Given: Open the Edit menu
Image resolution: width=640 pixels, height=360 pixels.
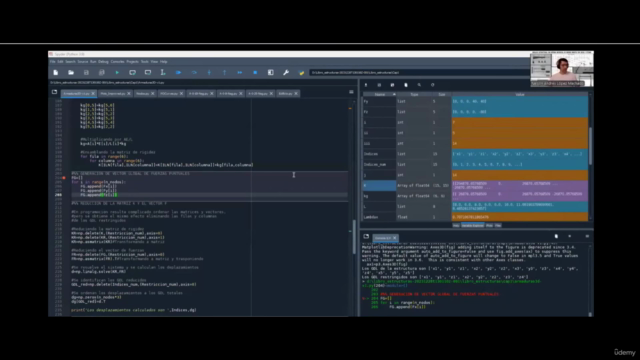Looking at the screenshot, I should tap(60, 62).
